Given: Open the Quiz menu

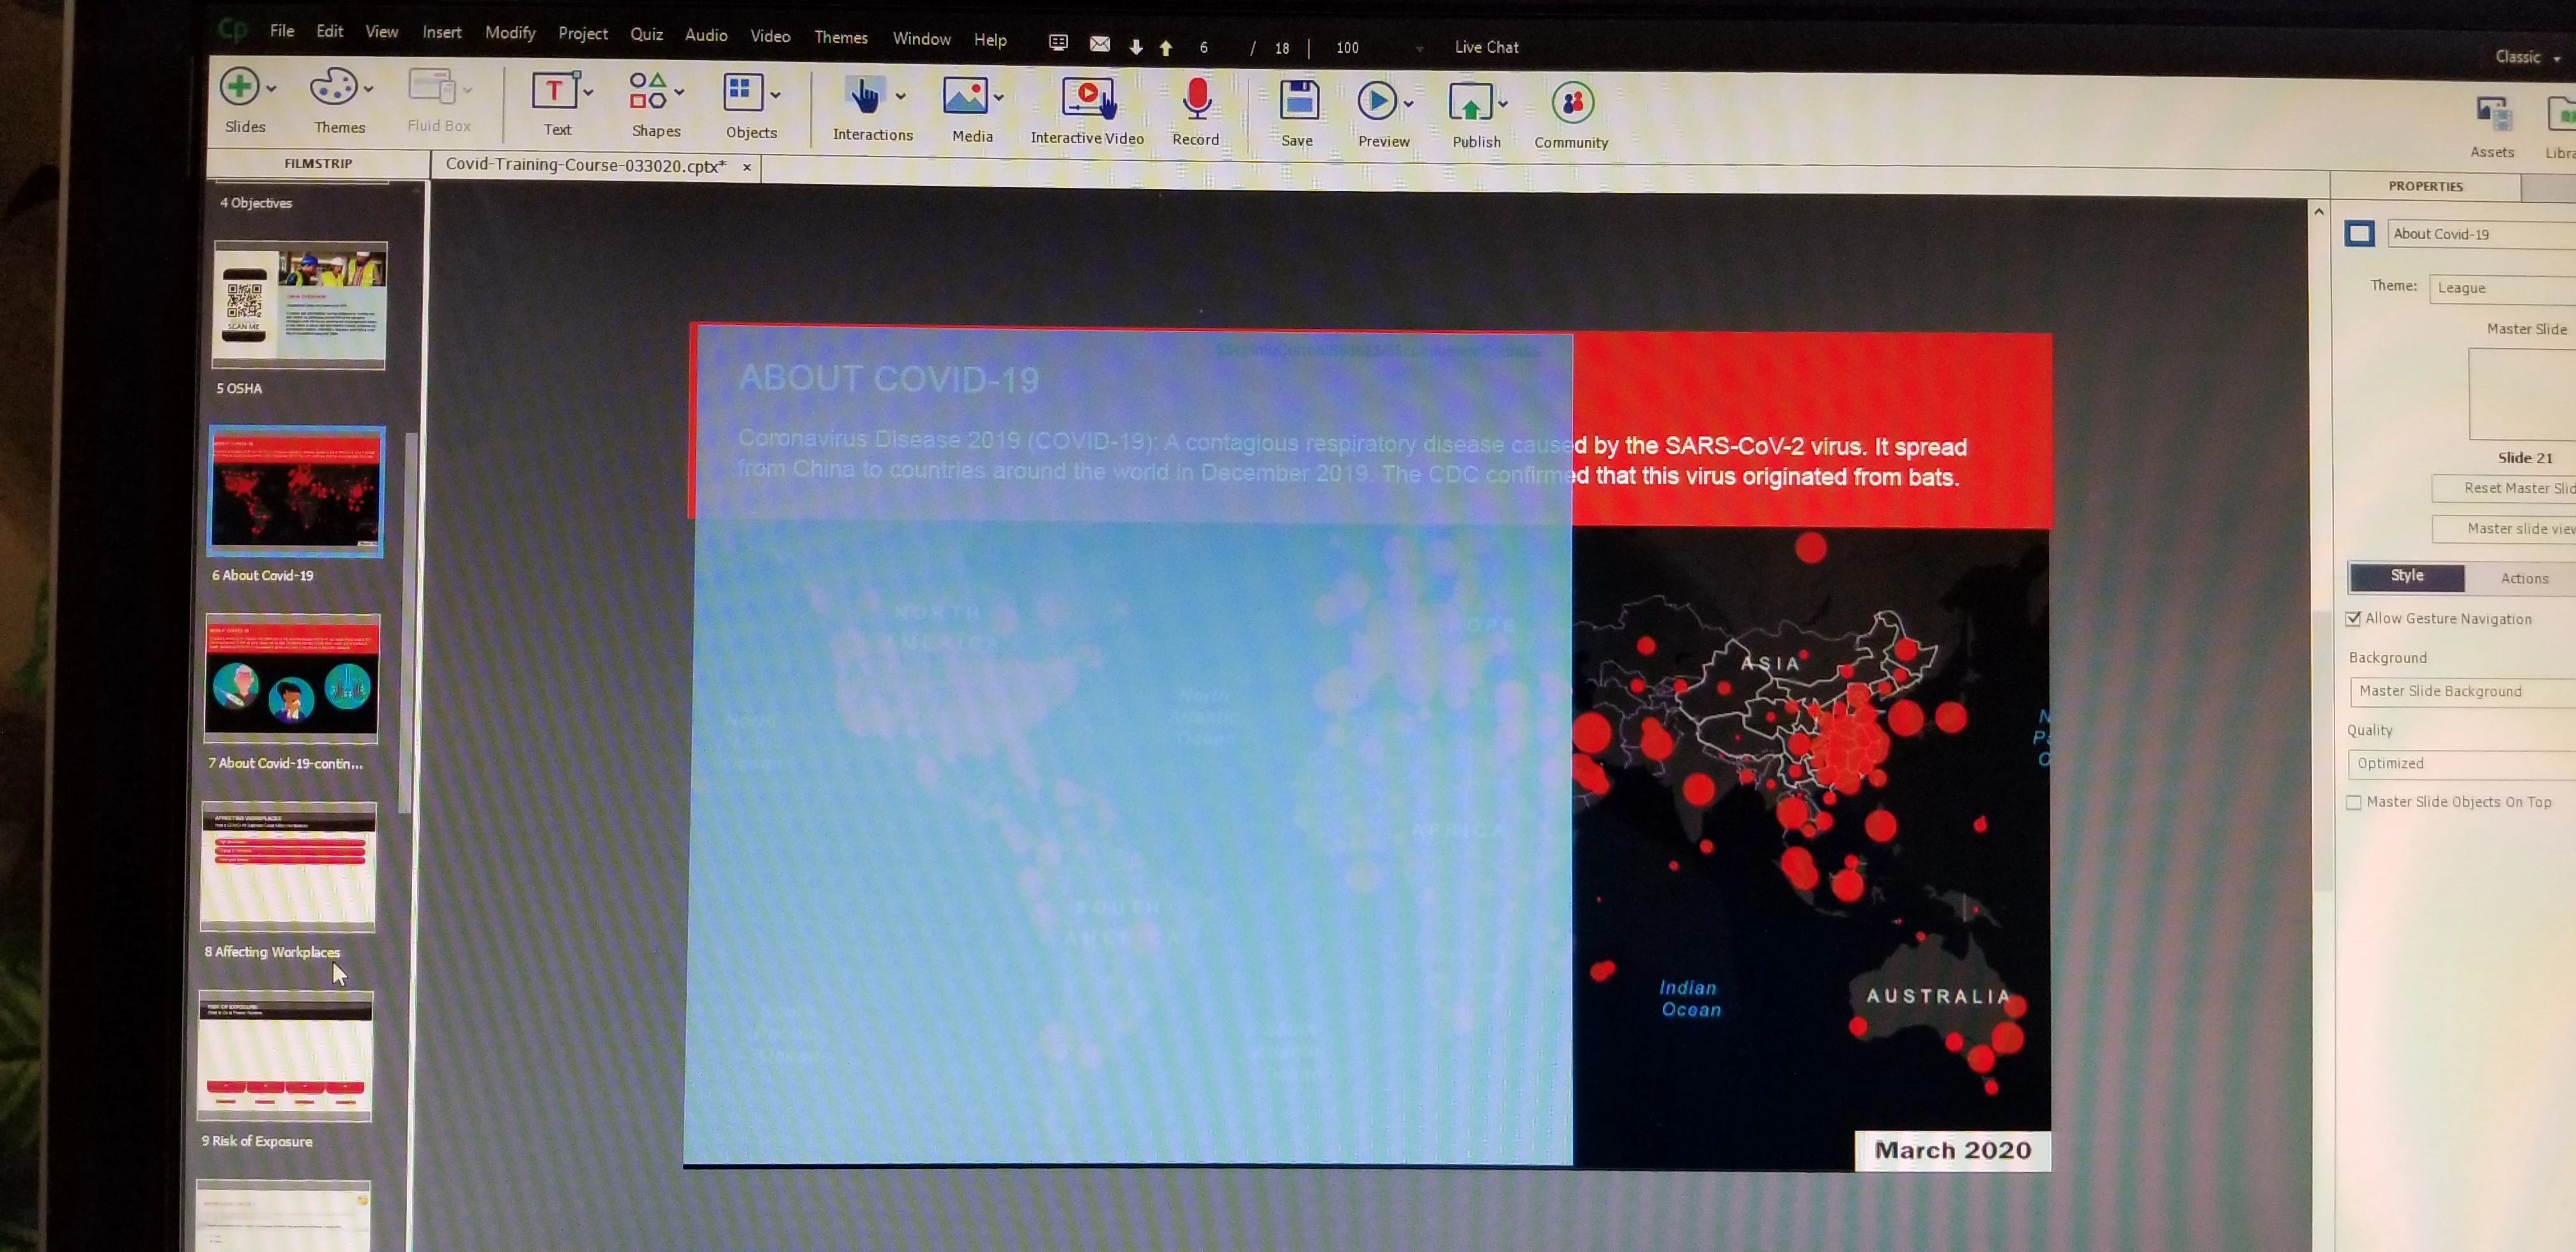Looking at the screenshot, I should [x=646, y=34].
